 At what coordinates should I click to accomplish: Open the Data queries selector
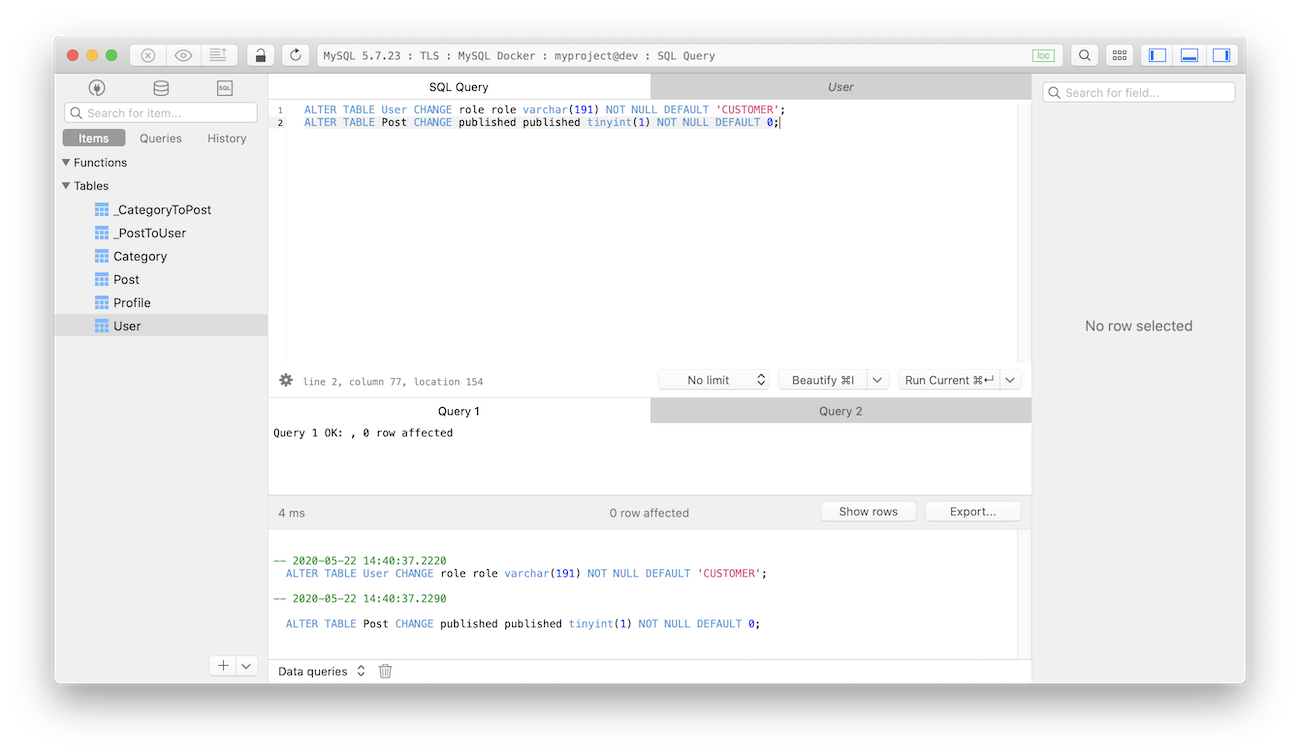click(313, 671)
